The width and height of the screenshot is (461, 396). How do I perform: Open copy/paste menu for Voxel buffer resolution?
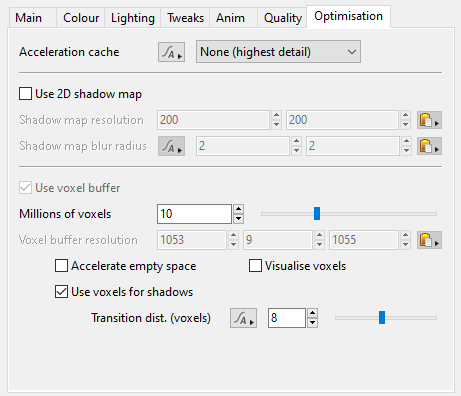coord(429,240)
